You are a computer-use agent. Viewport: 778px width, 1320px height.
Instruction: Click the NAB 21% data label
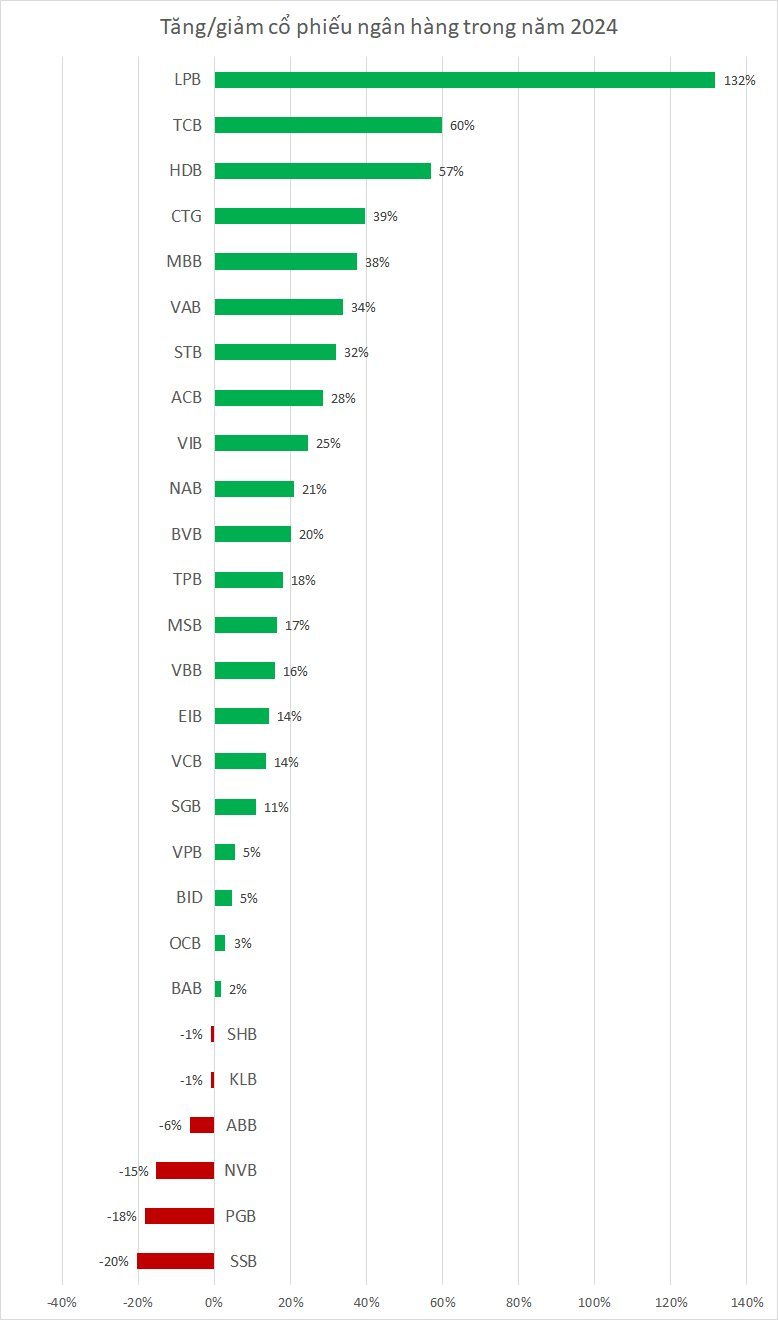(314, 489)
